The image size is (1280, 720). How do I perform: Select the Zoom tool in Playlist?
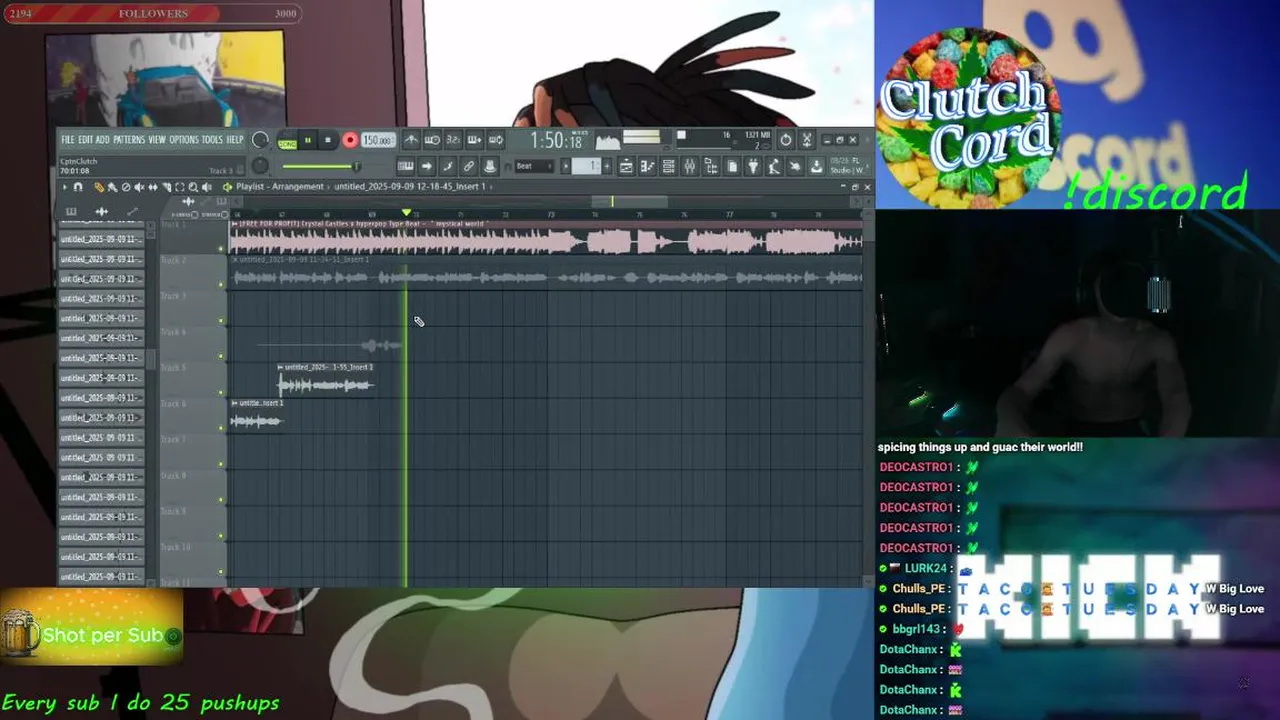(x=193, y=187)
